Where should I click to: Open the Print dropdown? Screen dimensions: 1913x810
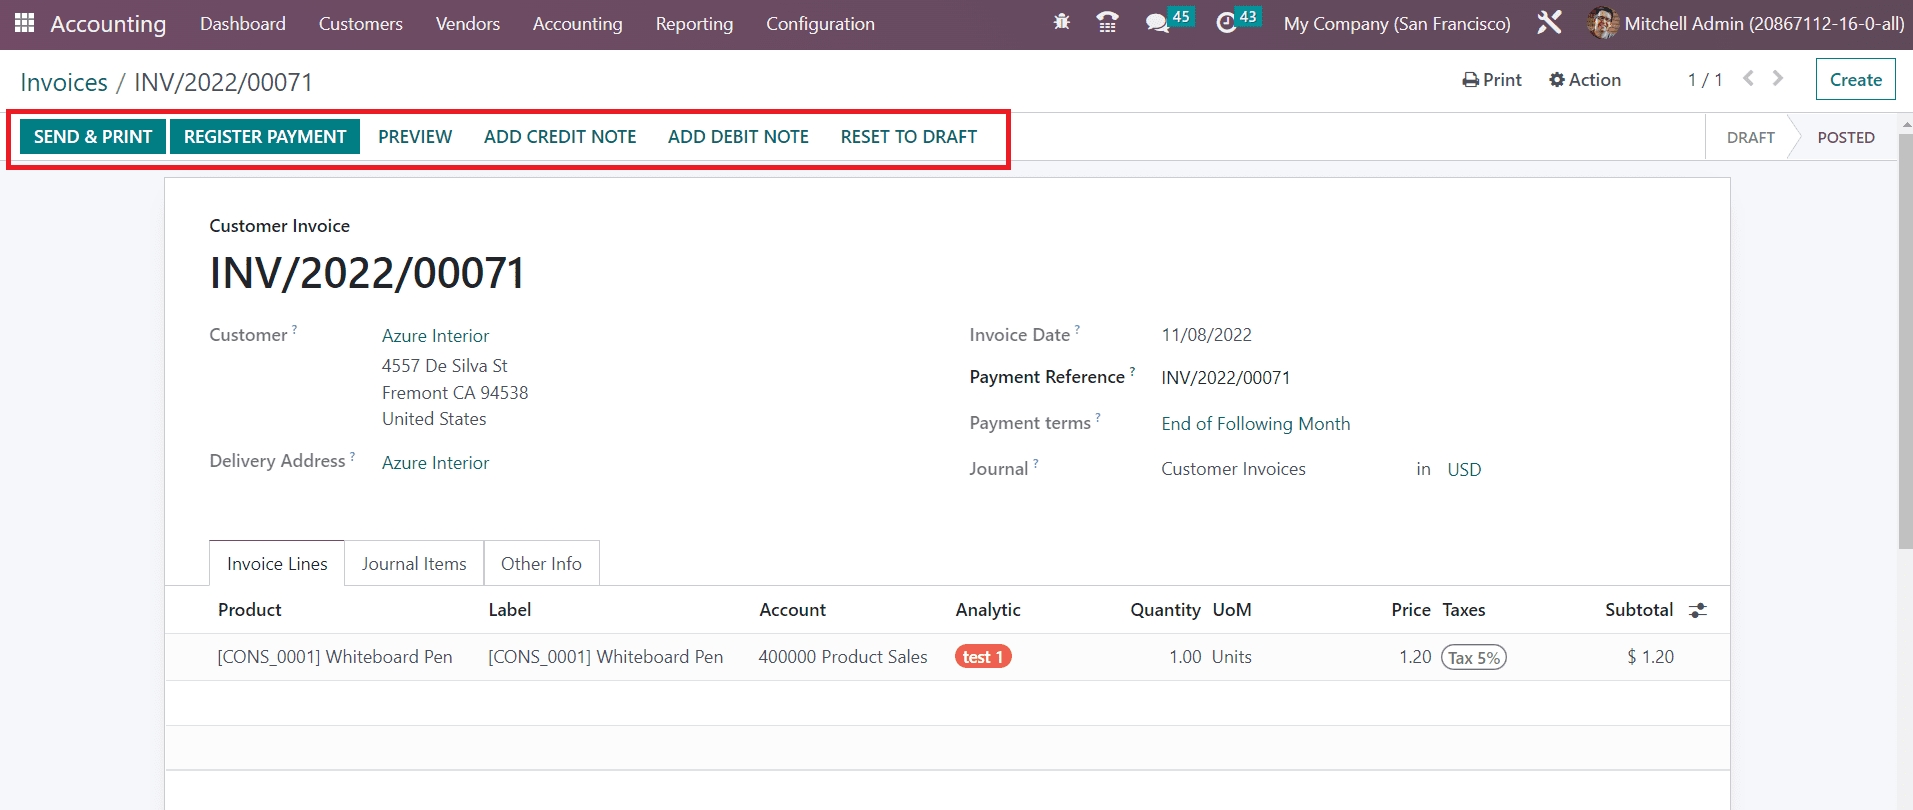coord(1492,80)
